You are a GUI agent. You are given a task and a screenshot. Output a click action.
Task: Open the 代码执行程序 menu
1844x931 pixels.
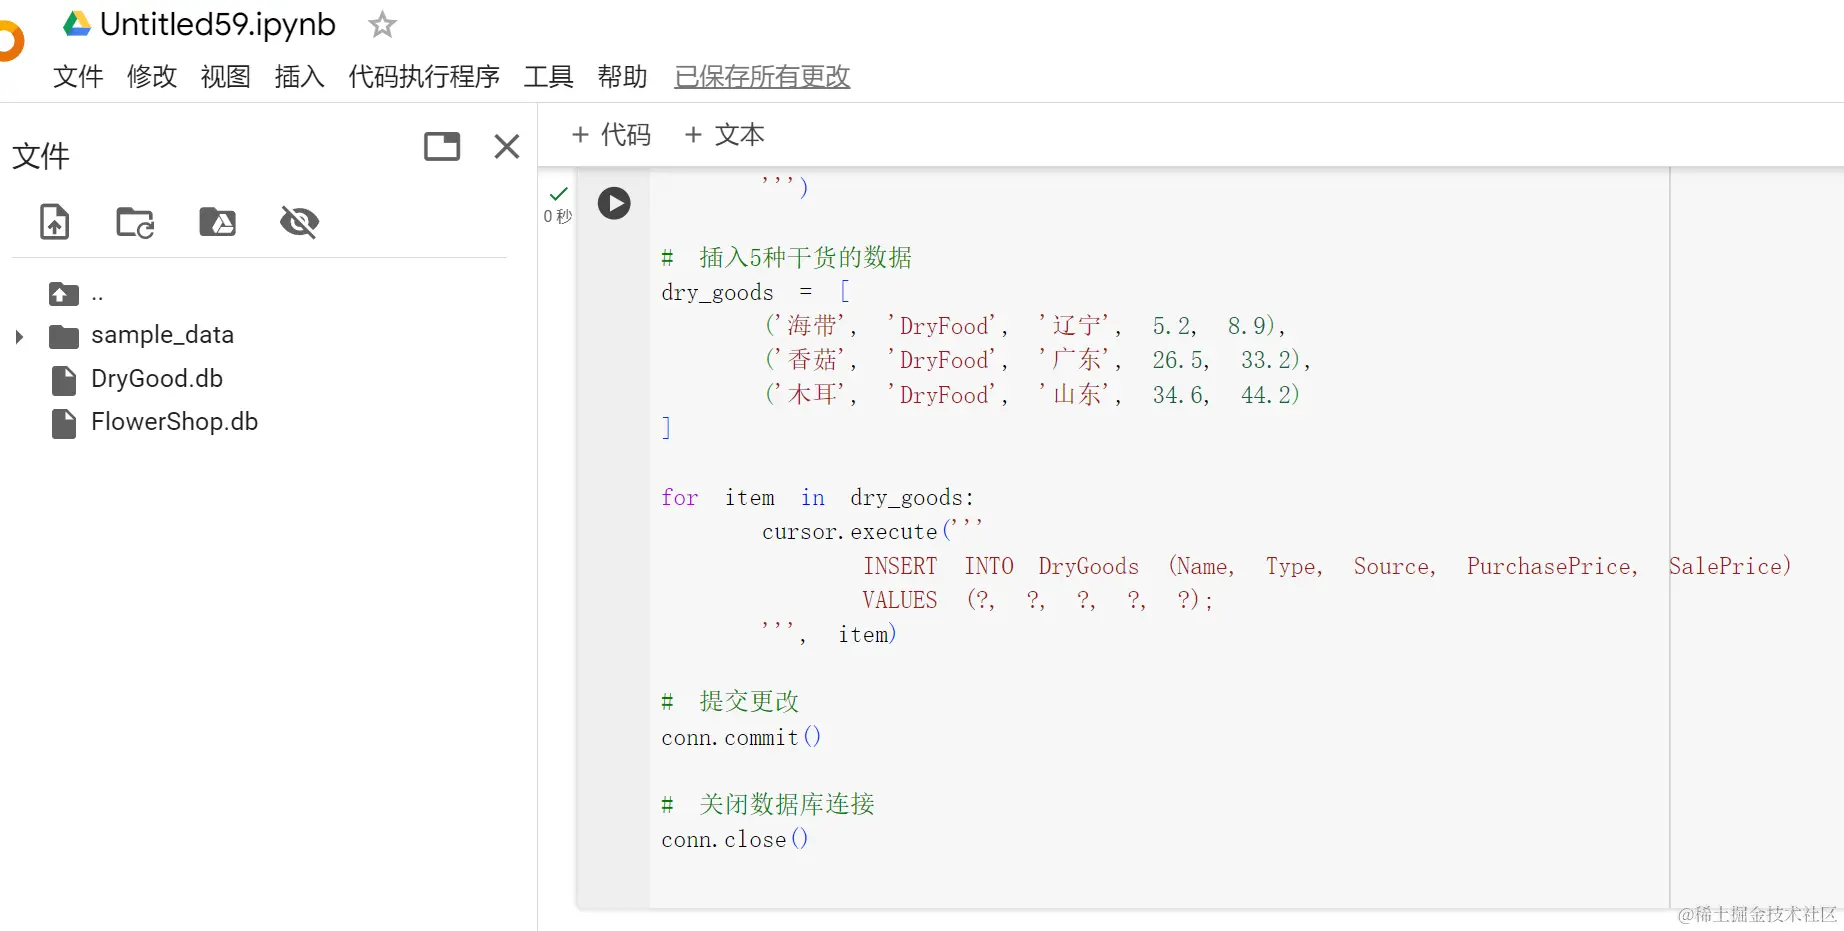tap(424, 76)
